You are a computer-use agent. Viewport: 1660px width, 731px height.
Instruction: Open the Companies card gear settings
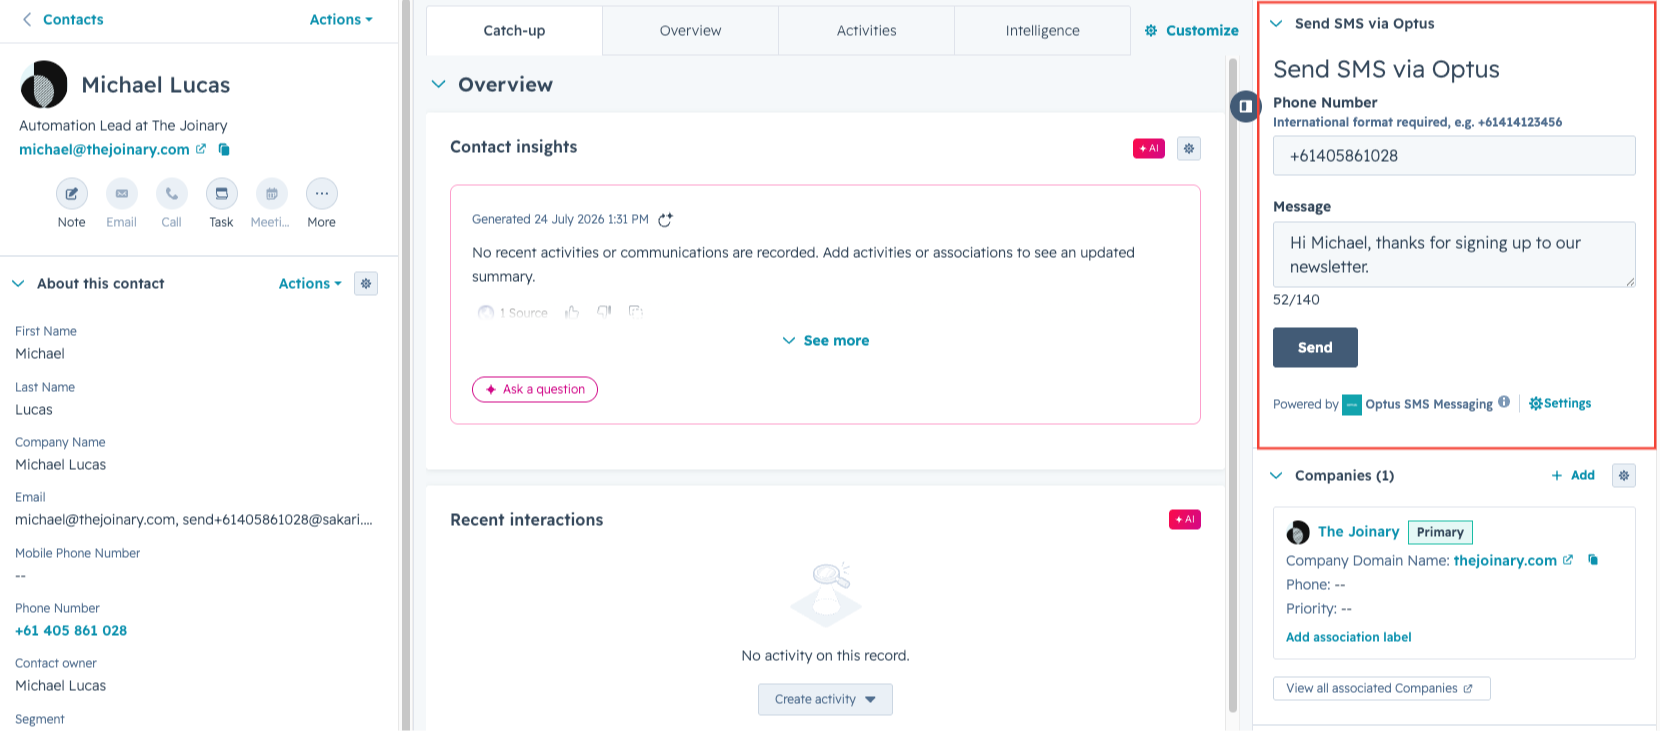coord(1624,476)
